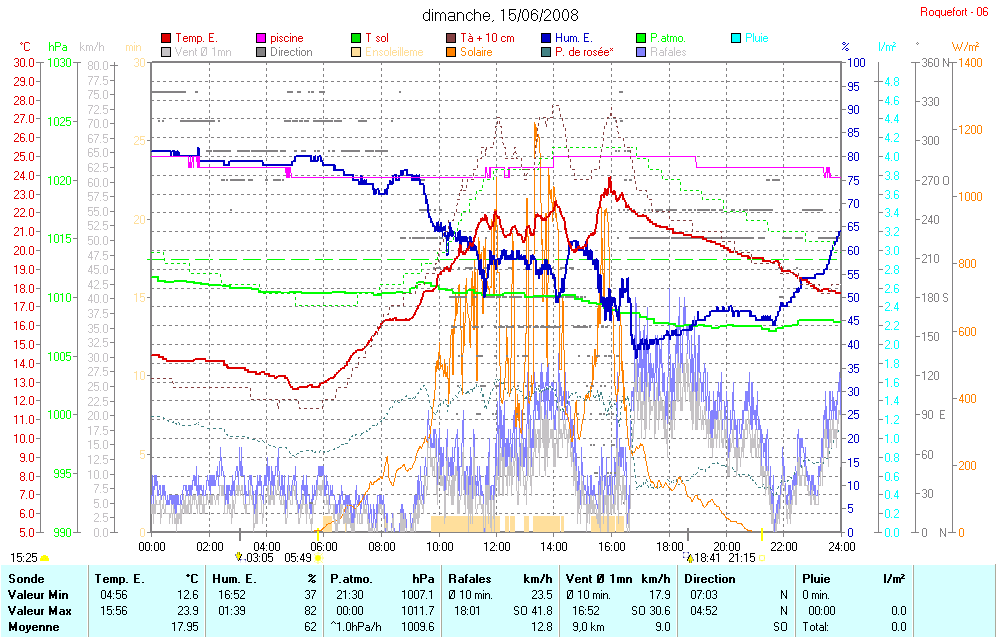Click the pressure trend ^1.0hPa/h
Screen dimensions: 996x637
356,627
